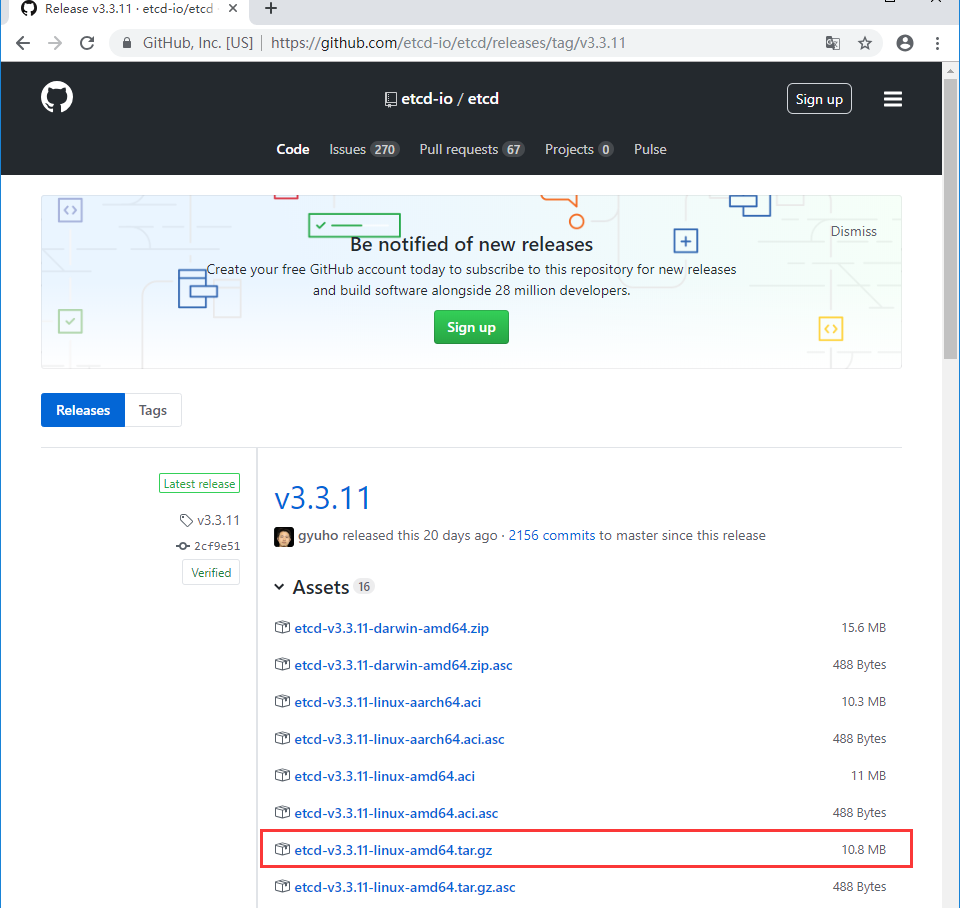
Task: Open a new browser tab
Action: pyautogui.click(x=271, y=9)
